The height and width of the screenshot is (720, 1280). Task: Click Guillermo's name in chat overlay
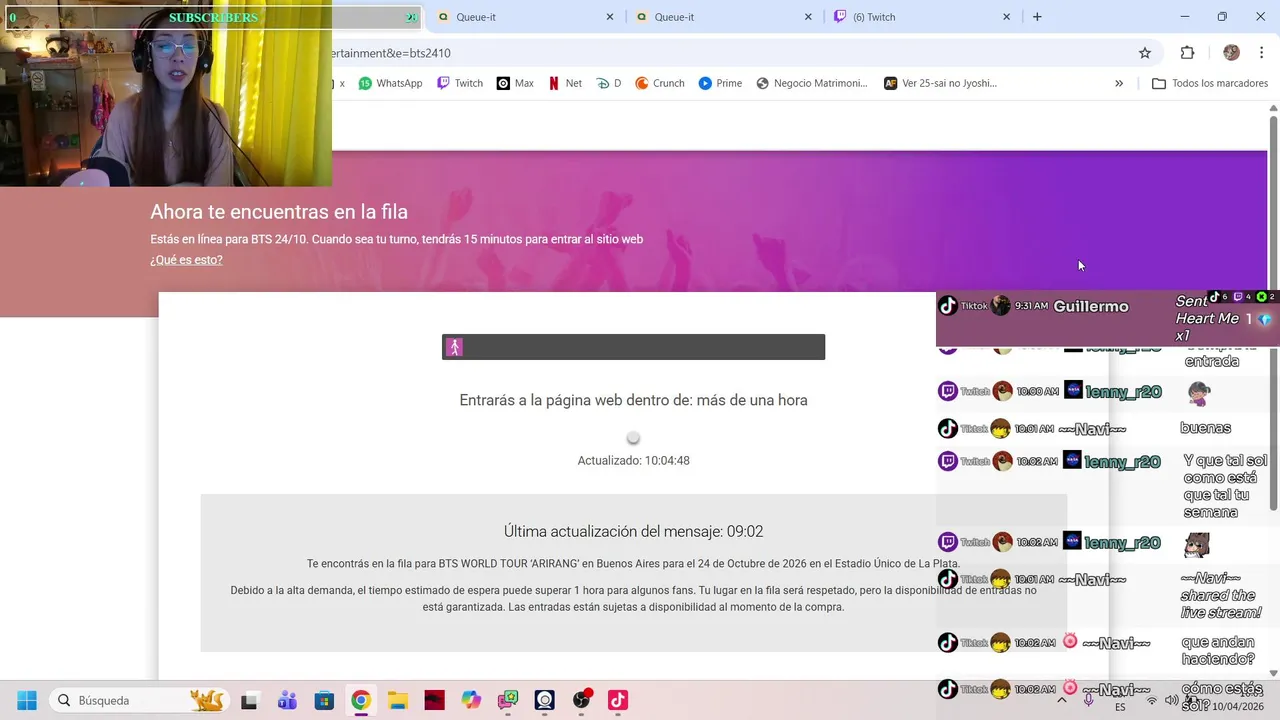[1090, 307]
